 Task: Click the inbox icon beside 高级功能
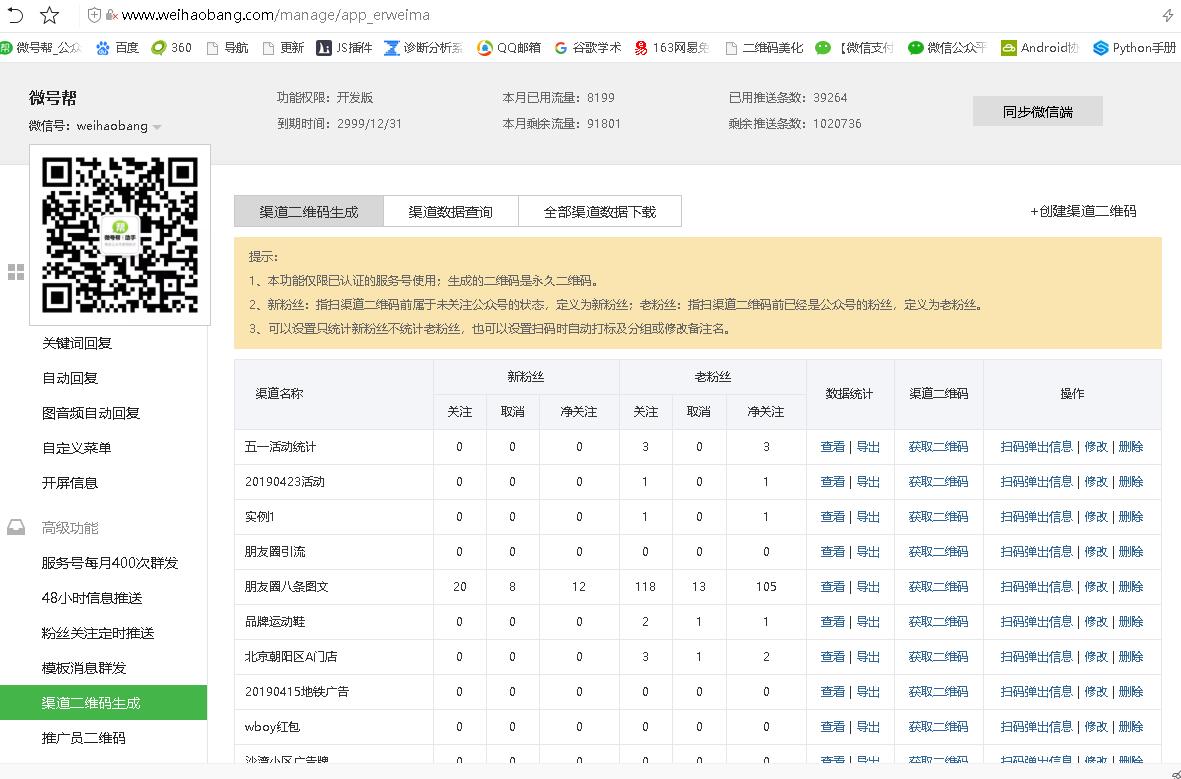pyautogui.click(x=16, y=527)
